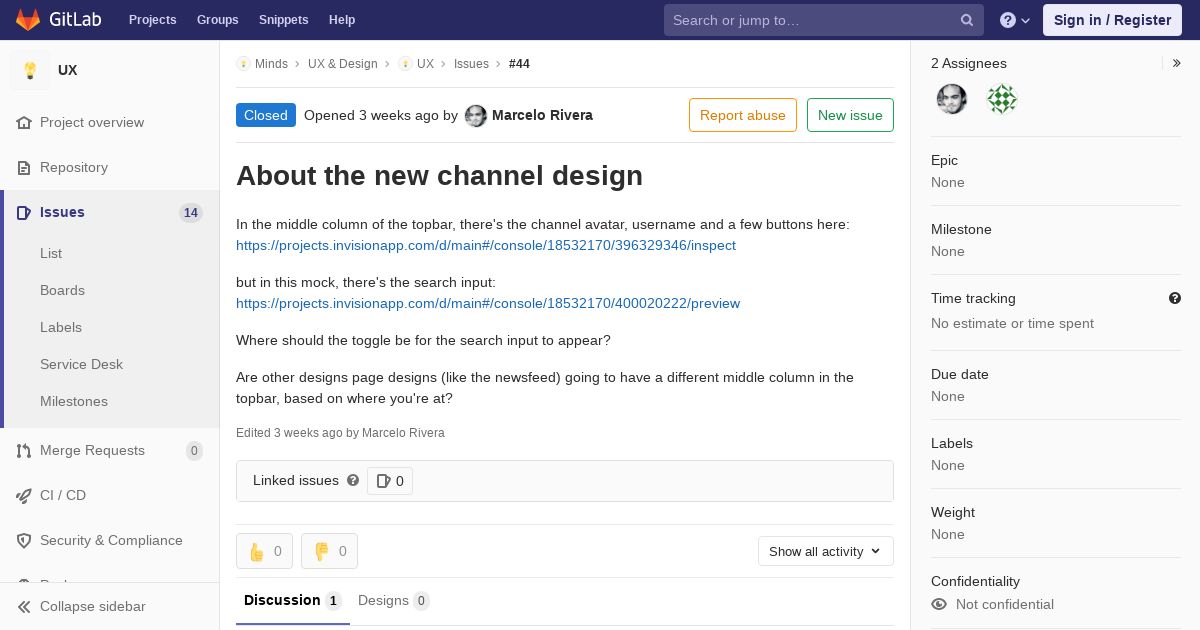Click the Security & Compliance shield icon
The height and width of the screenshot is (630, 1200).
[24, 541]
